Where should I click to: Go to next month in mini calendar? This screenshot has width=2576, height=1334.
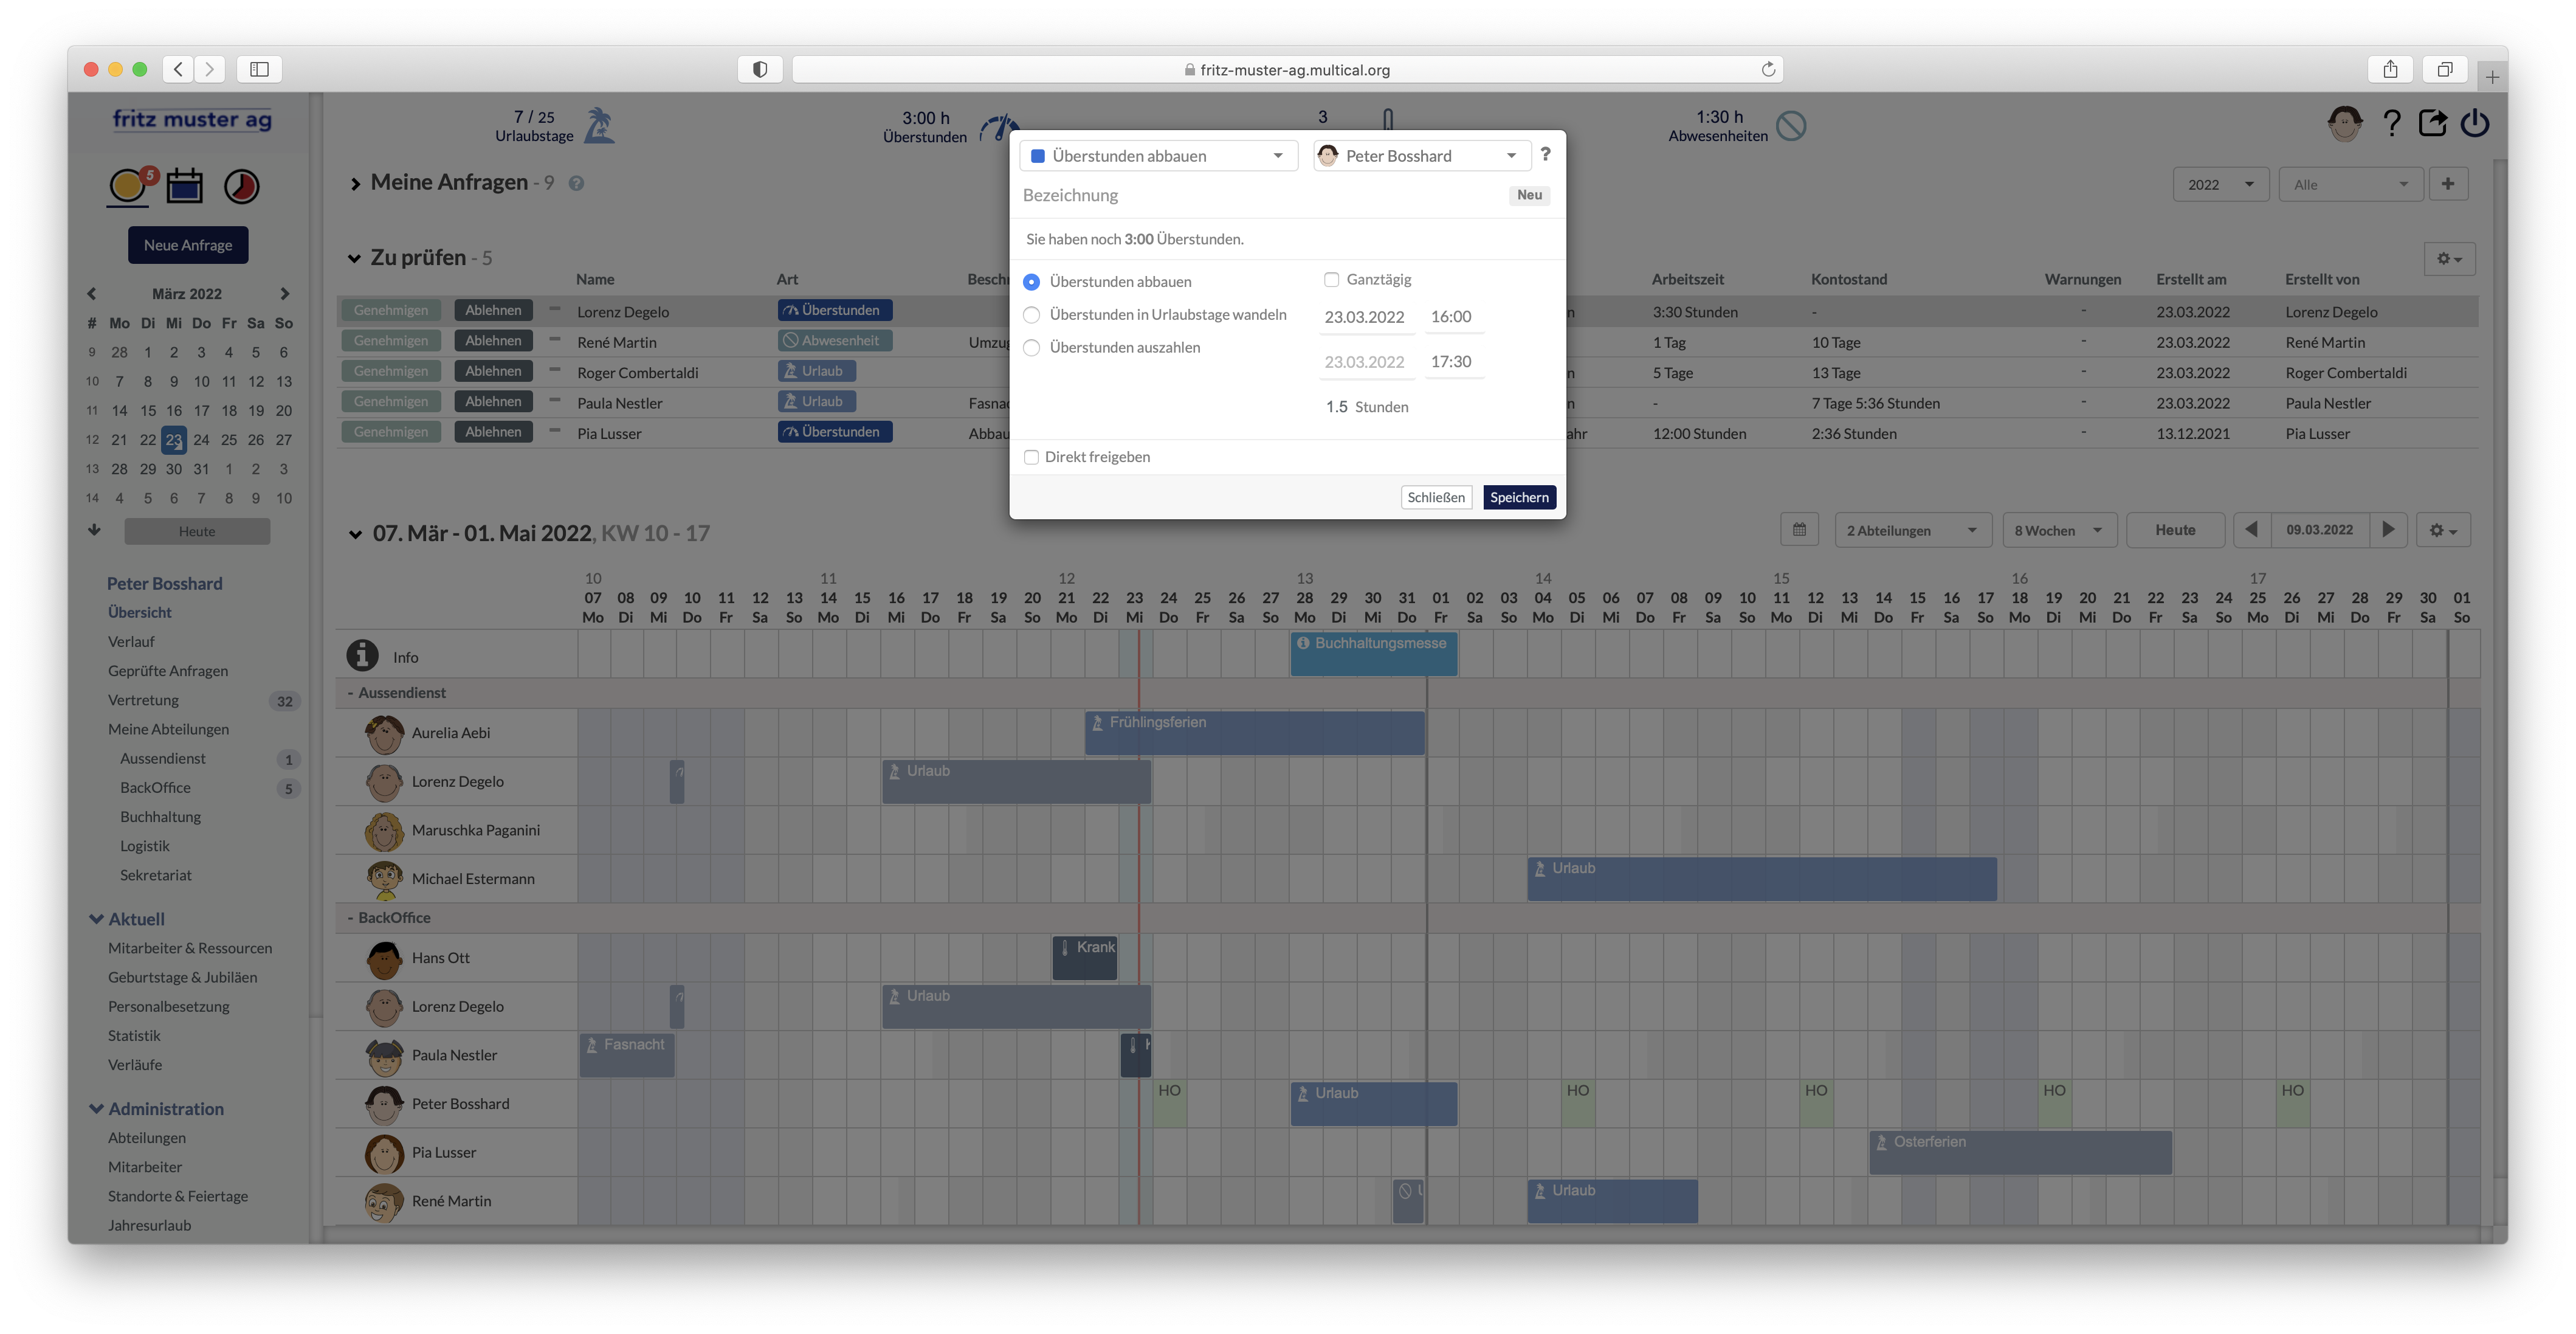pyautogui.click(x=285, y=294)
